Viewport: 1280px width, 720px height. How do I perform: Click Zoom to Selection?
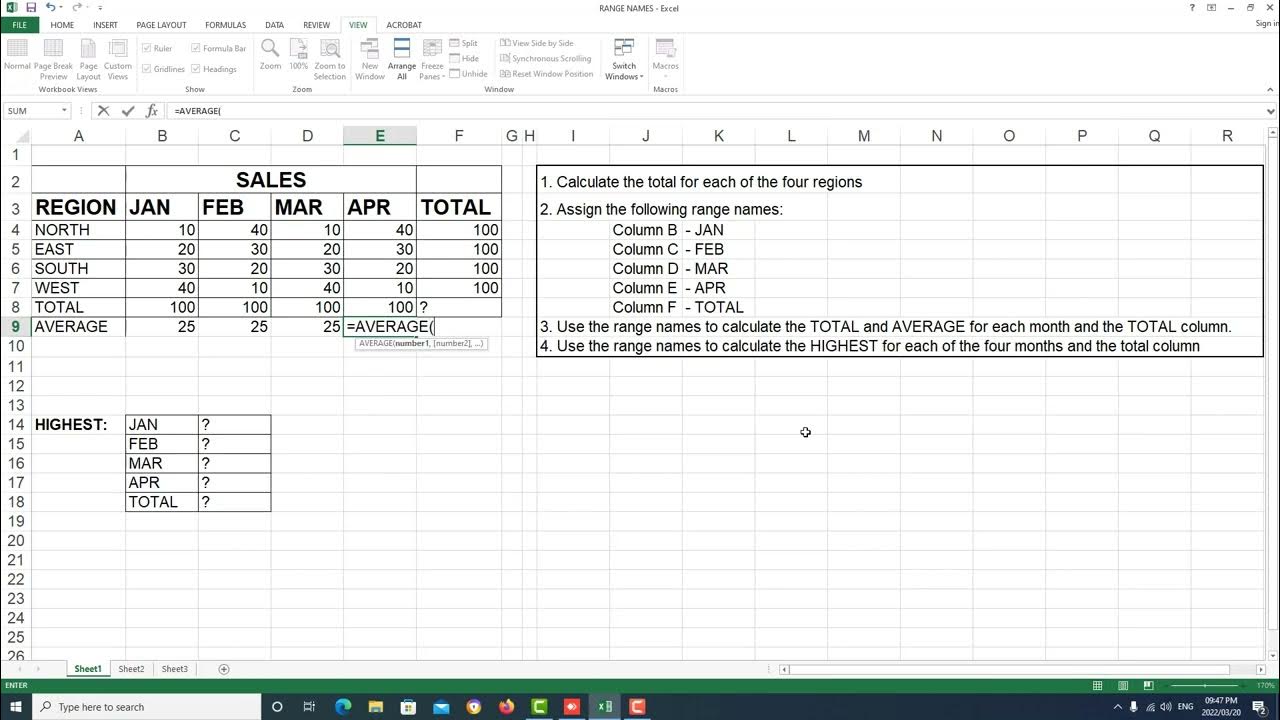point(330,59)
